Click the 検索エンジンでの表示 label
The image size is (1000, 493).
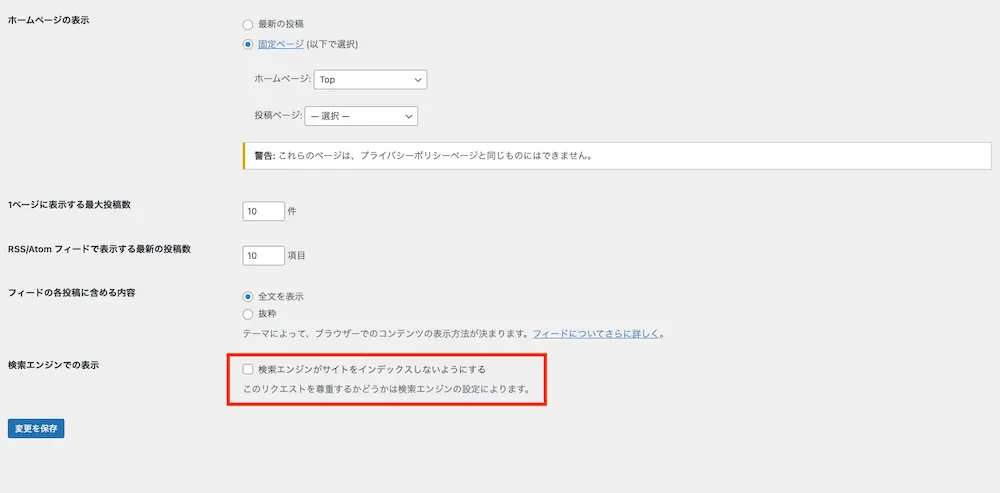[x=53, y=365]
